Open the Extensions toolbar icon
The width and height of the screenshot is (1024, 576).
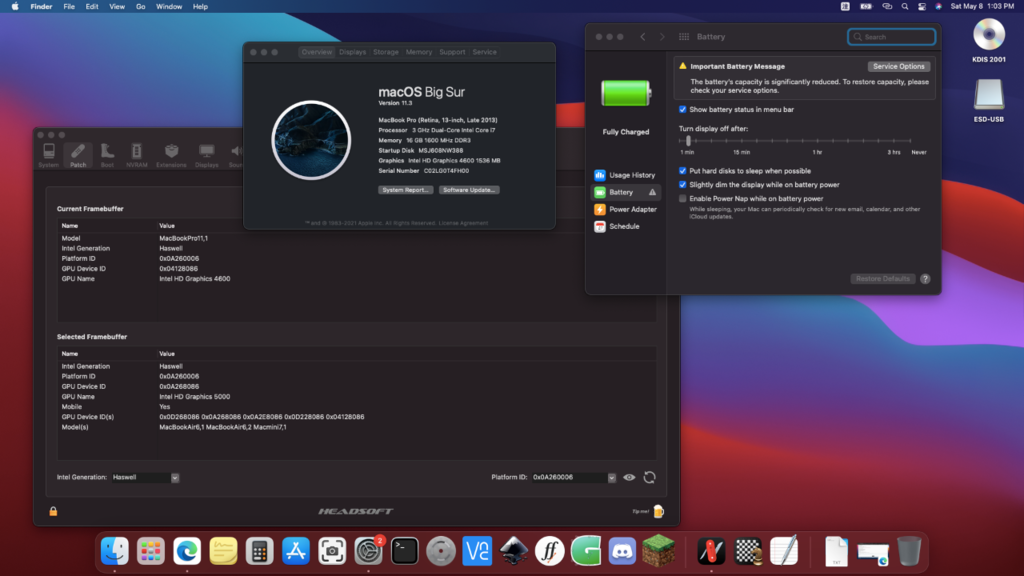[x=172, y=154]
